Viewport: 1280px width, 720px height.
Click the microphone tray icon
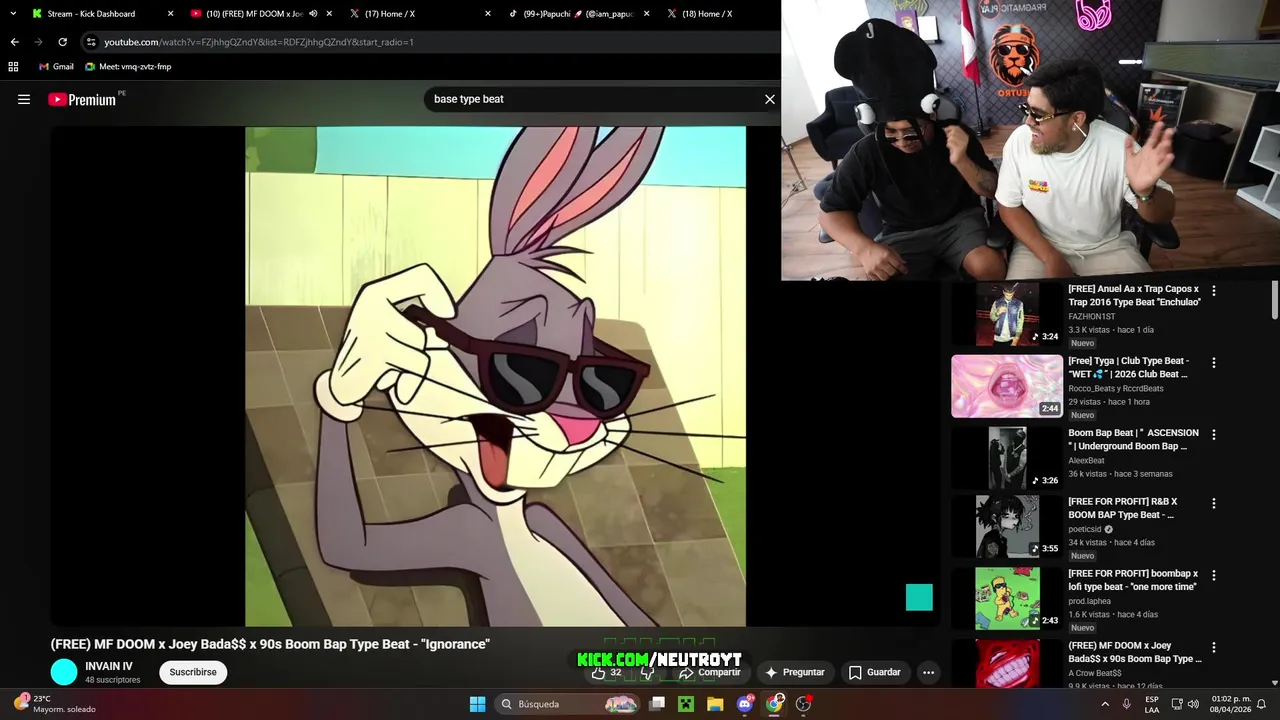tap(1127, 704)
